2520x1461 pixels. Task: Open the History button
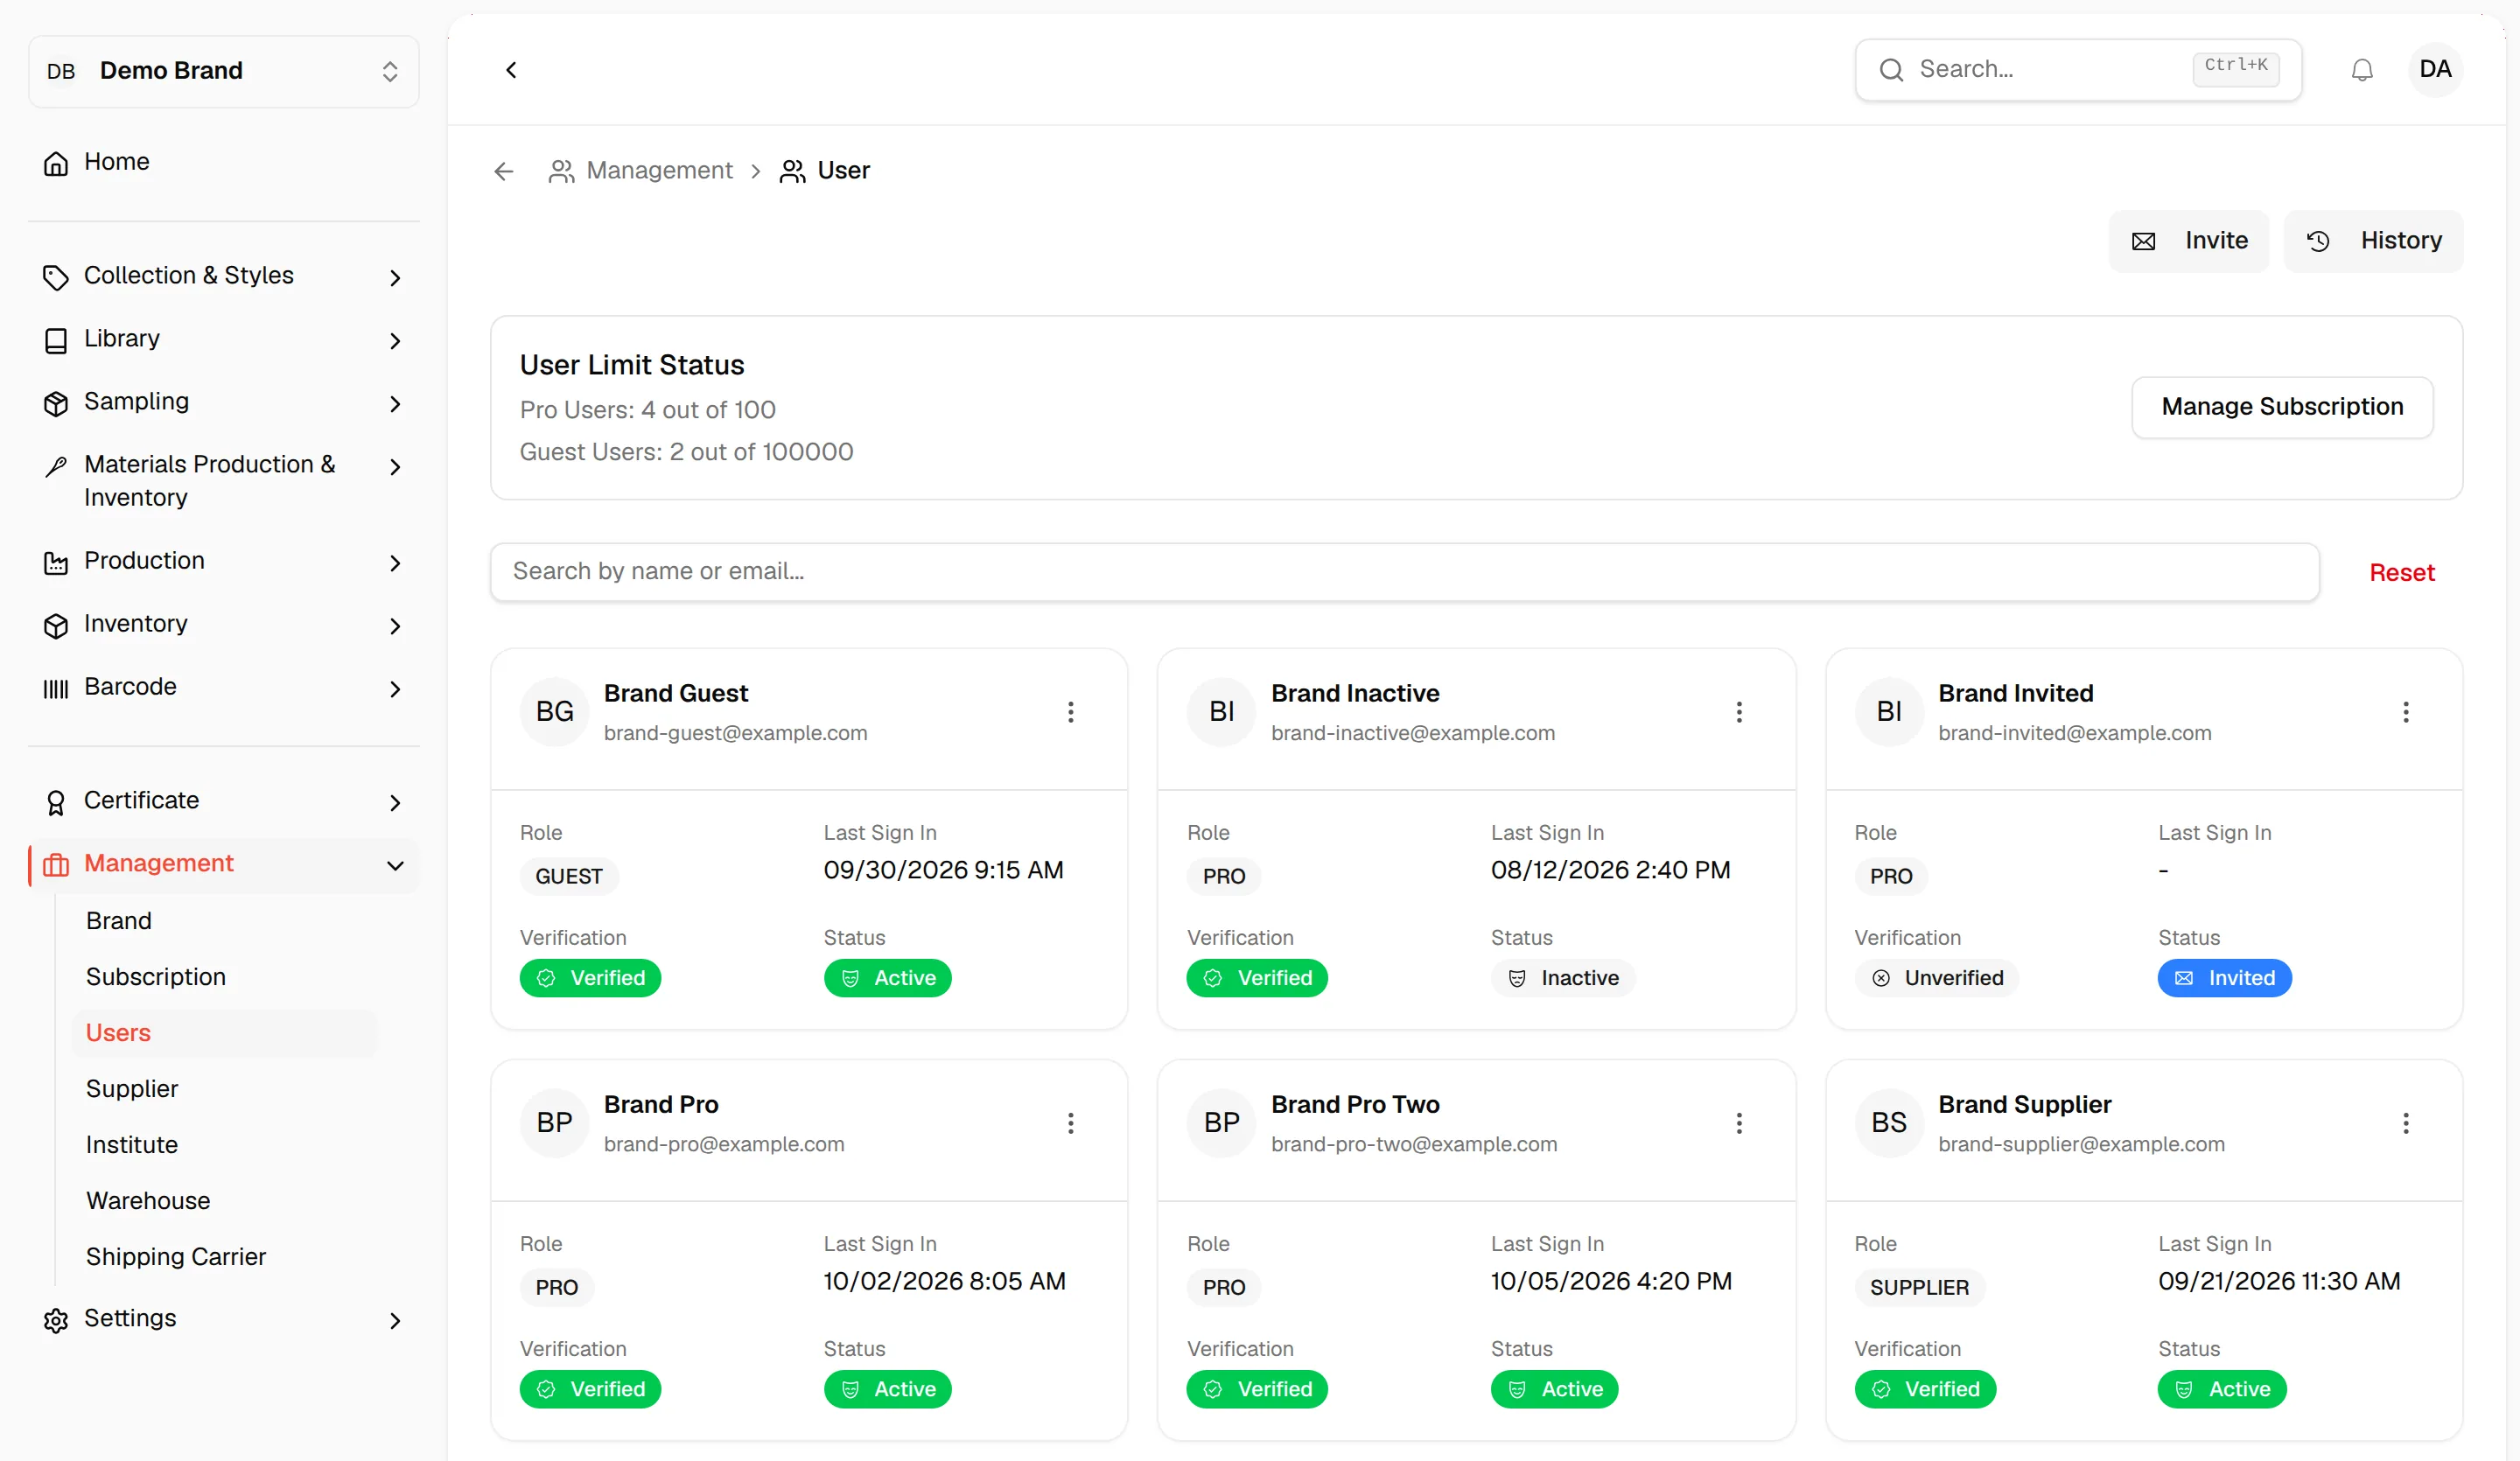click(x=2373, y=241)
